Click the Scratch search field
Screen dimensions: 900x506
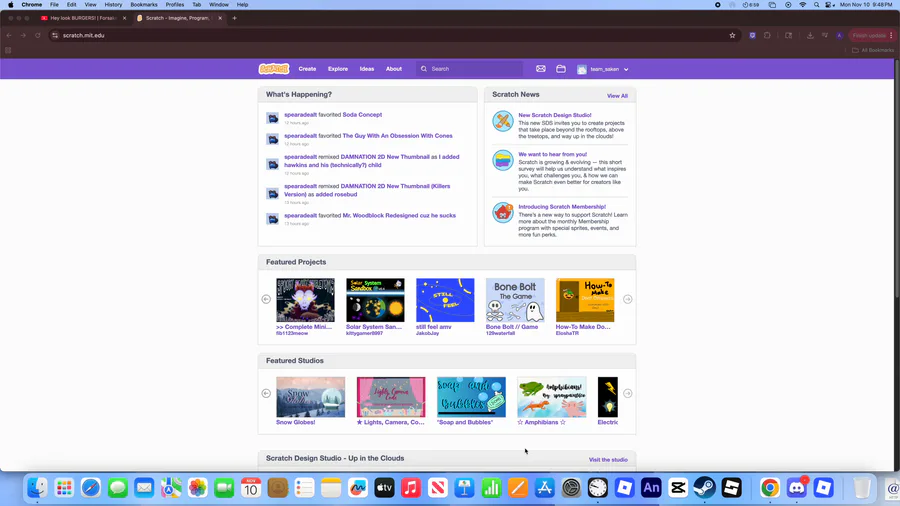point(470,69)
